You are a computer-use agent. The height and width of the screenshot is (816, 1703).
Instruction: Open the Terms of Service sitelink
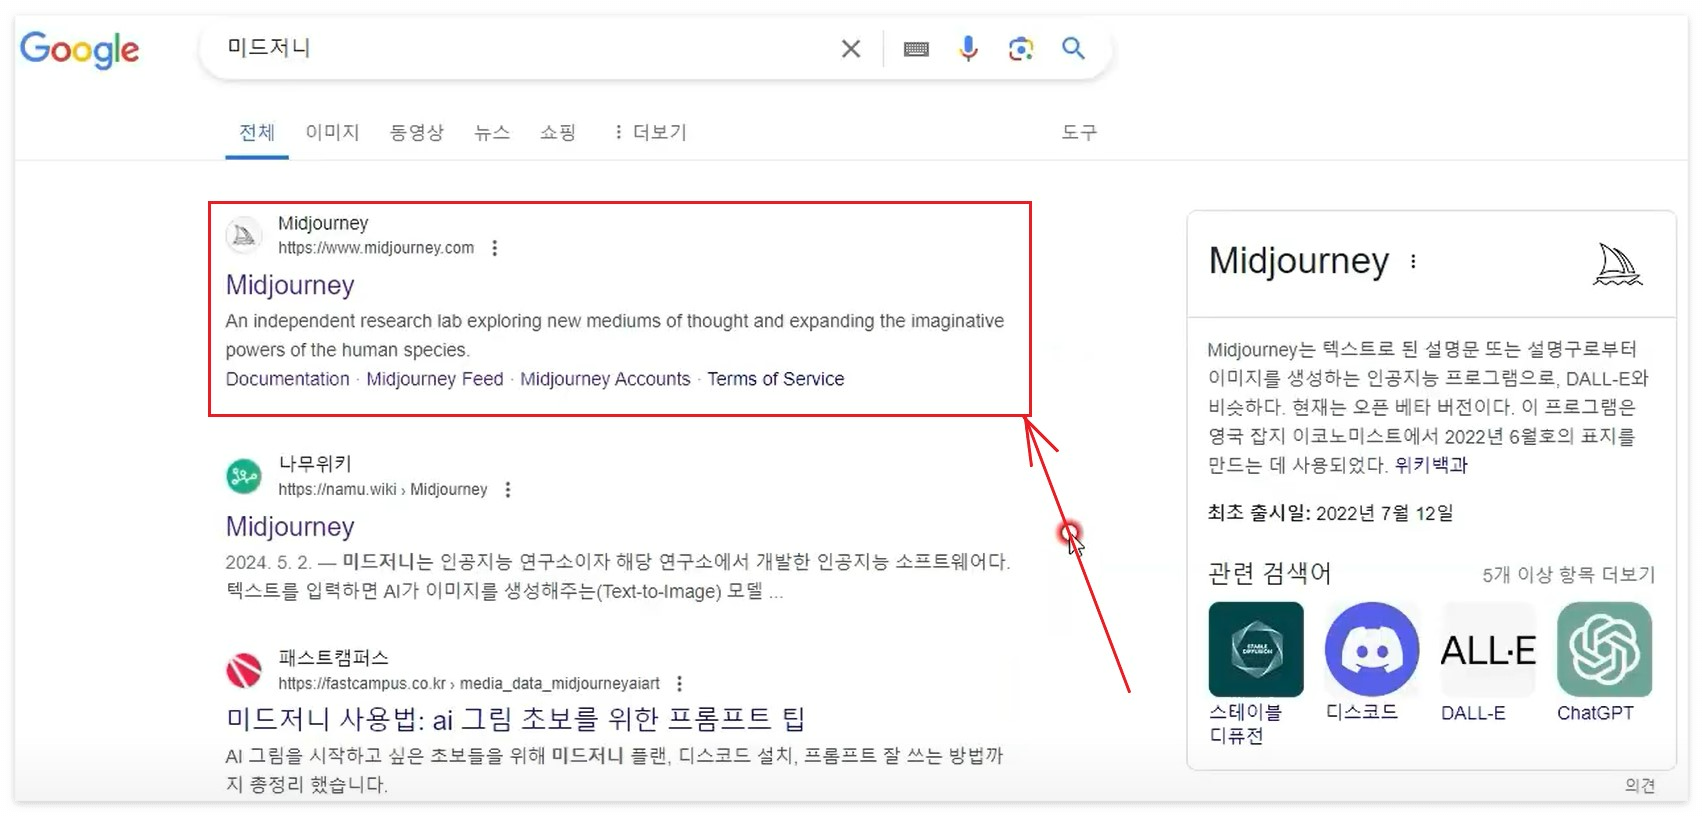click(776, 379)
